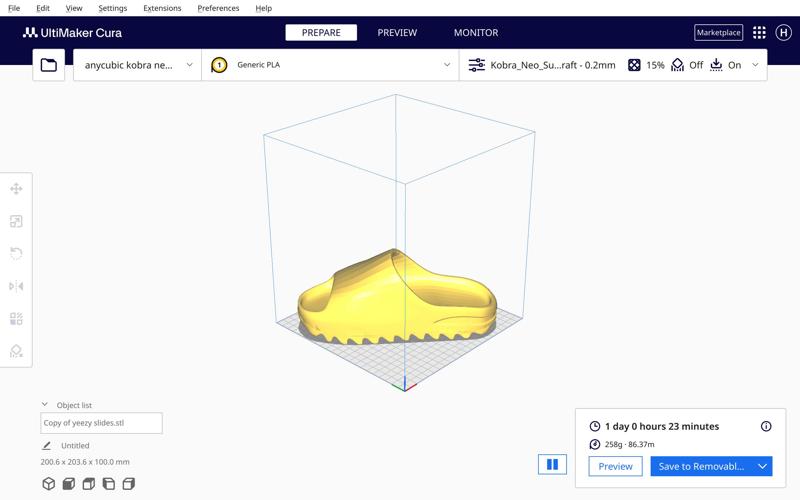Select the Per Model Settings tool
Image resolution: width=800 pixels, height=500 pixels.
16,319
